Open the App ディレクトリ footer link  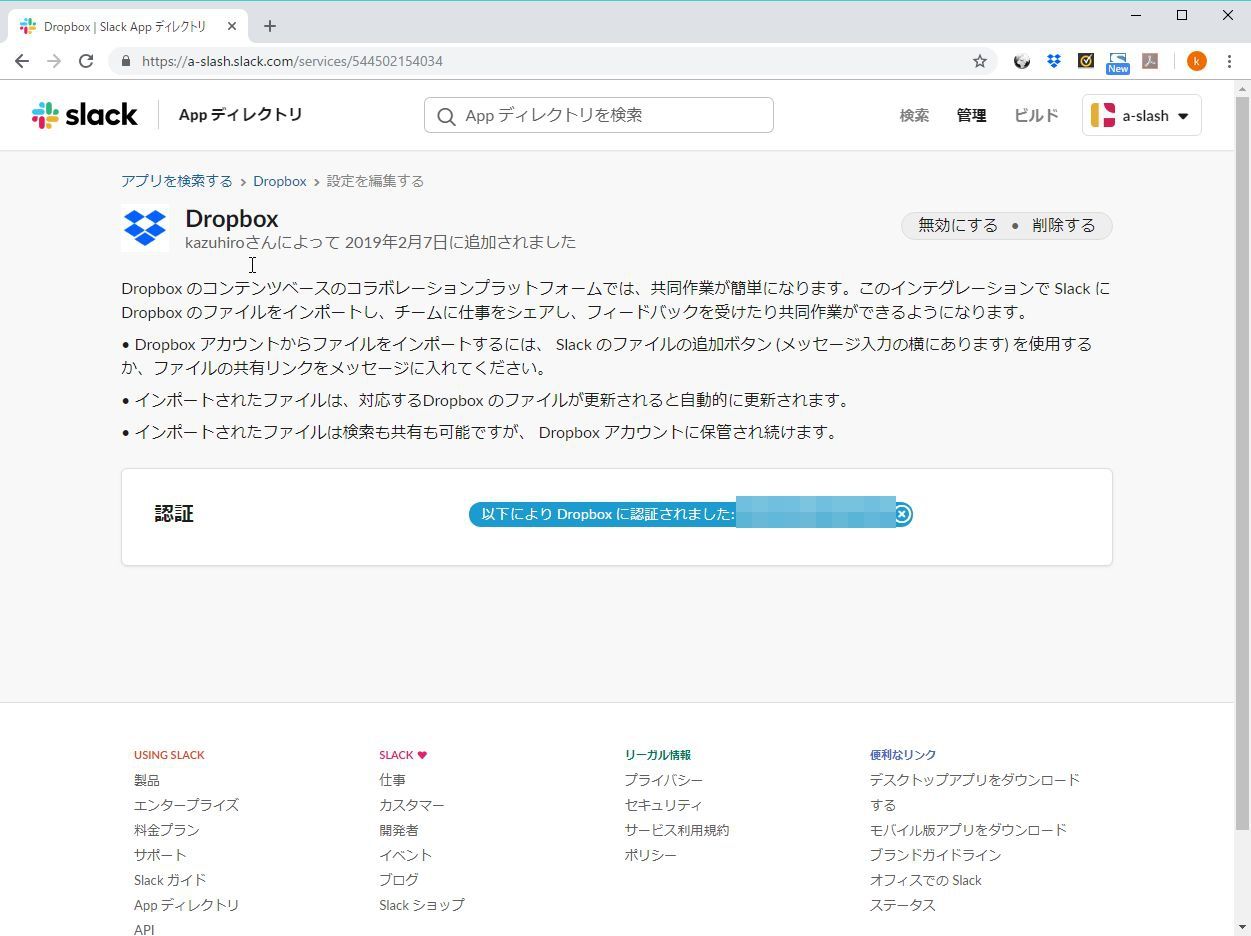coord(187,905)
